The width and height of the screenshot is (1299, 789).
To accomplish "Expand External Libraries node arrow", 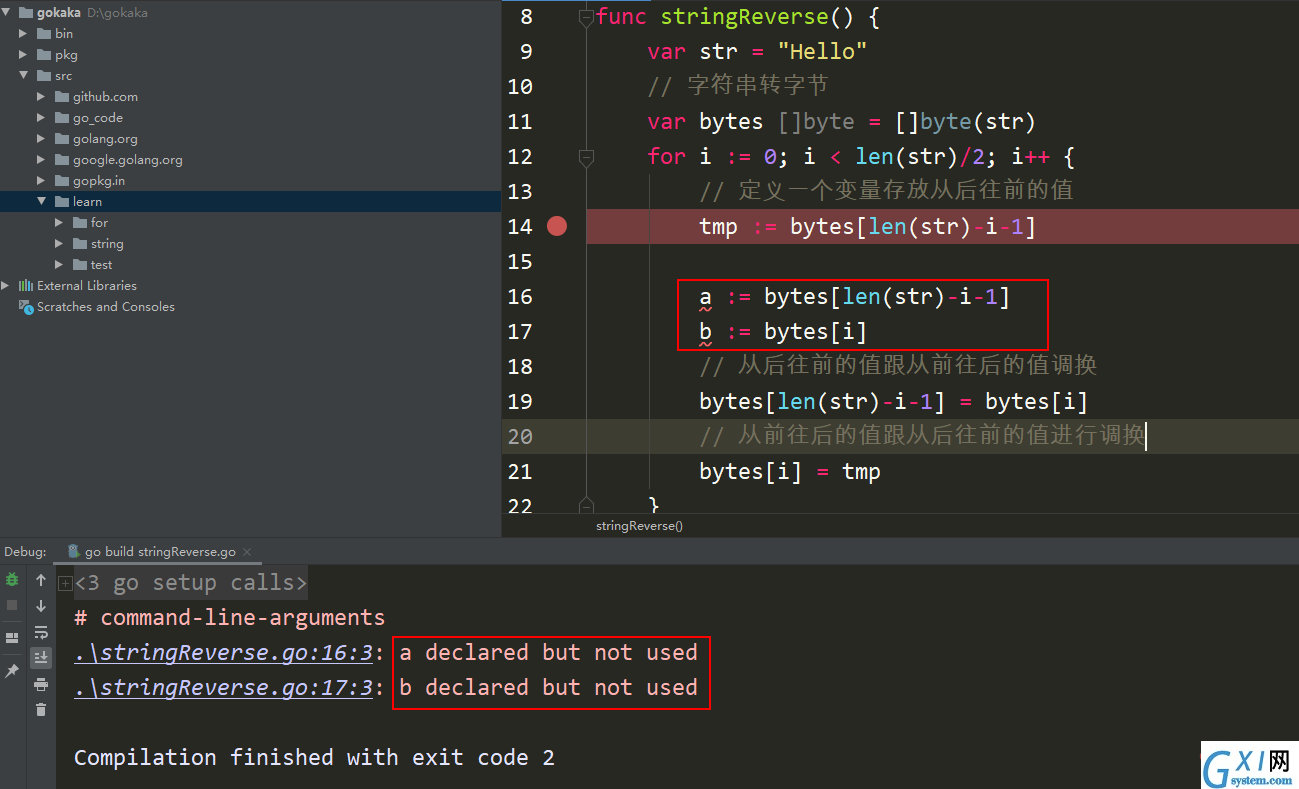I will [x=6, y=286].
